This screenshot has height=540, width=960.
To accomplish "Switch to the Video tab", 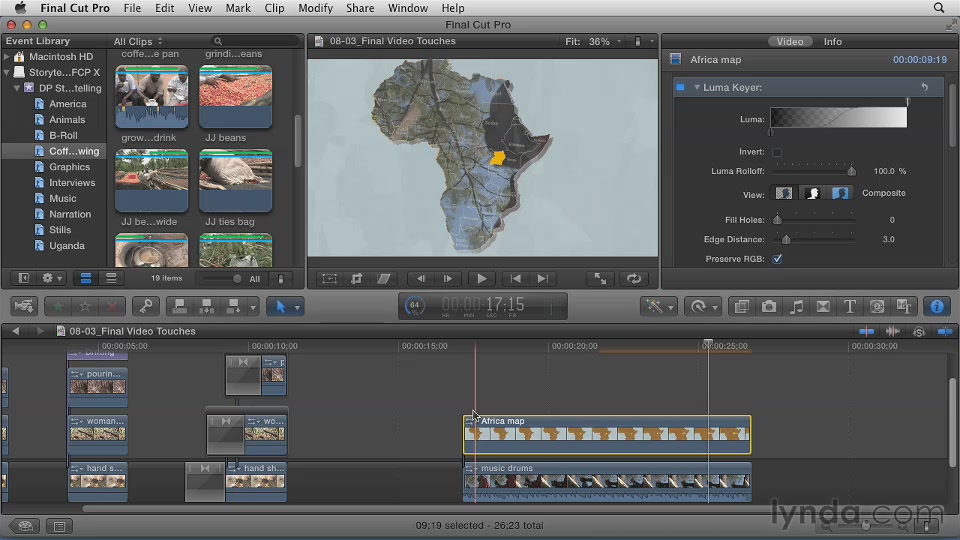I will (790, 42).
